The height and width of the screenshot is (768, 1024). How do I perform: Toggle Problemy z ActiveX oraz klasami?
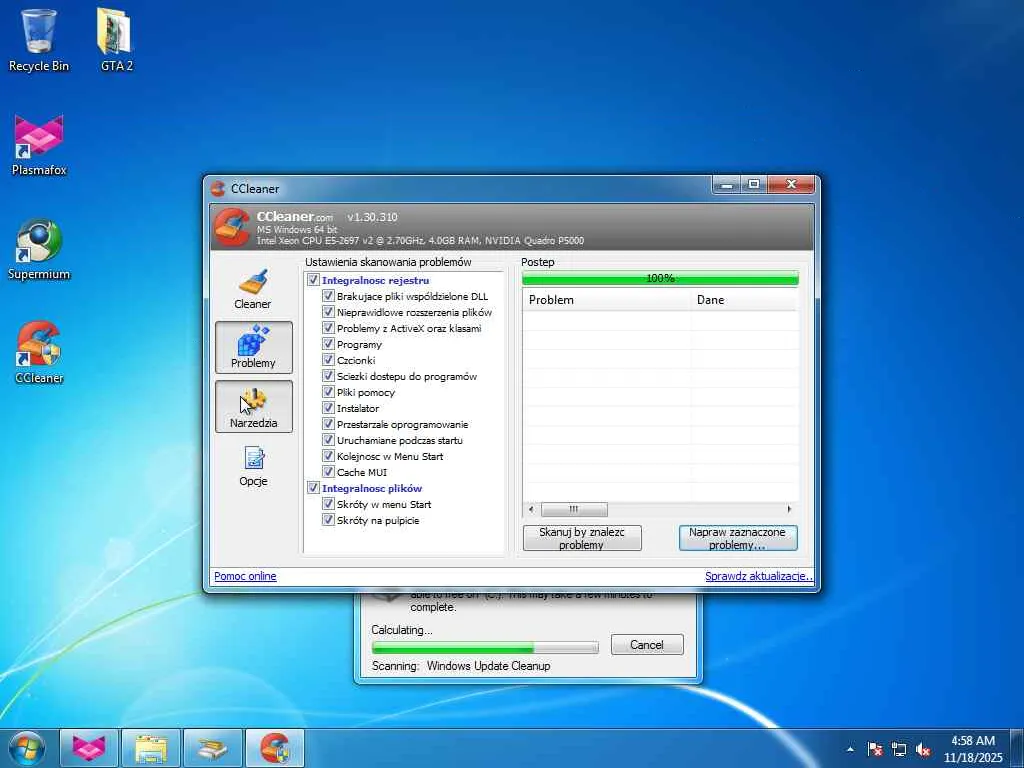(328, 328)
